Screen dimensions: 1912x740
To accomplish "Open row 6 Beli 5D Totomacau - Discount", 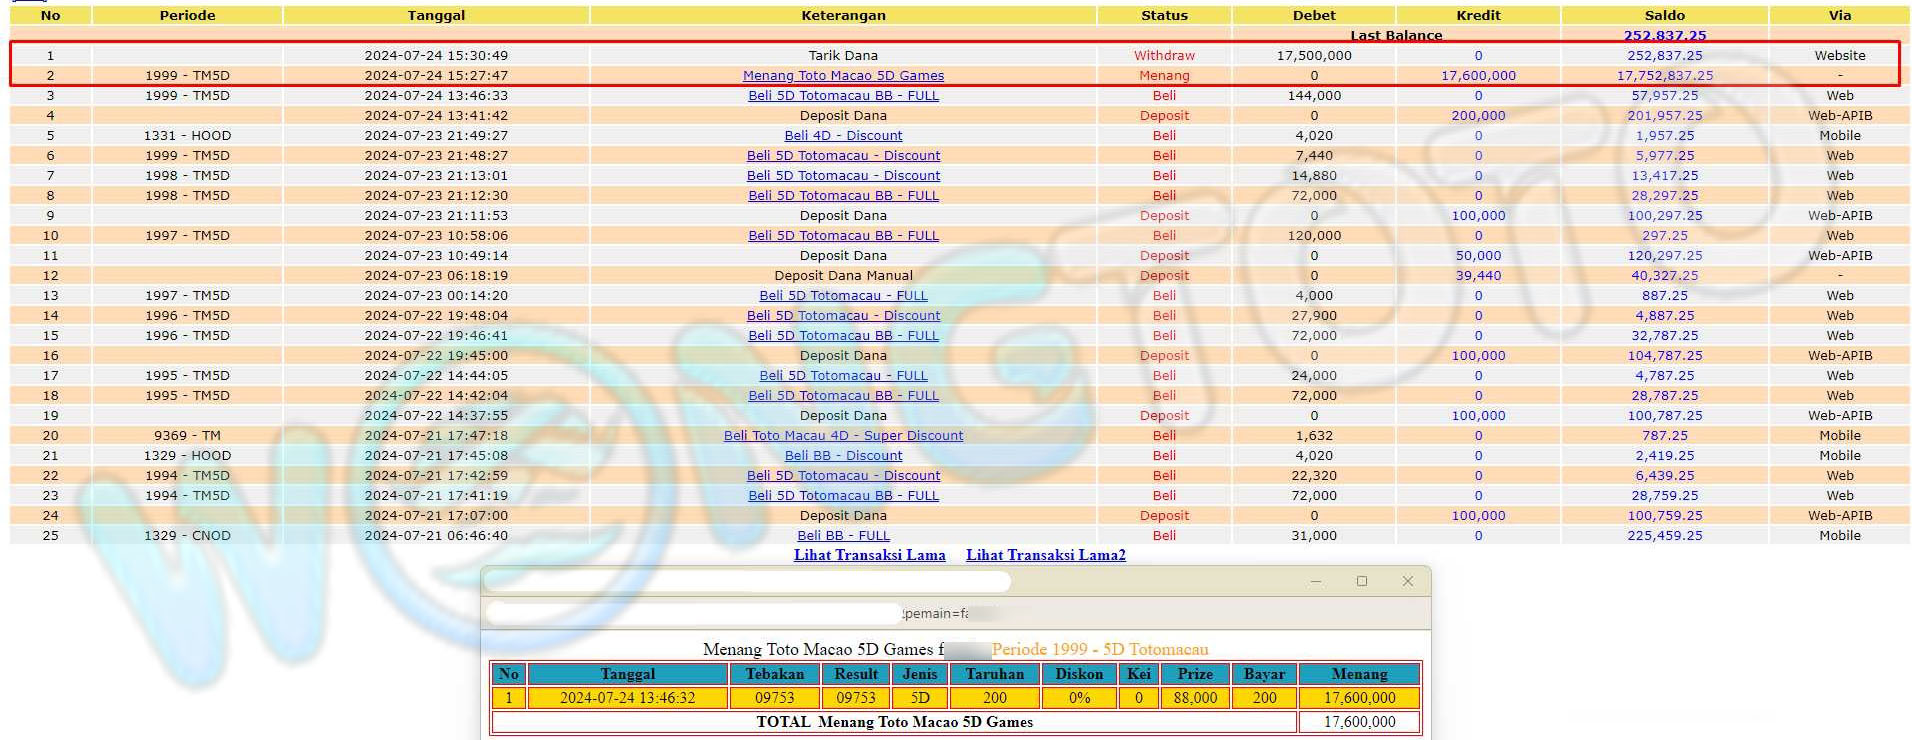I will click(x=843, y=156).
